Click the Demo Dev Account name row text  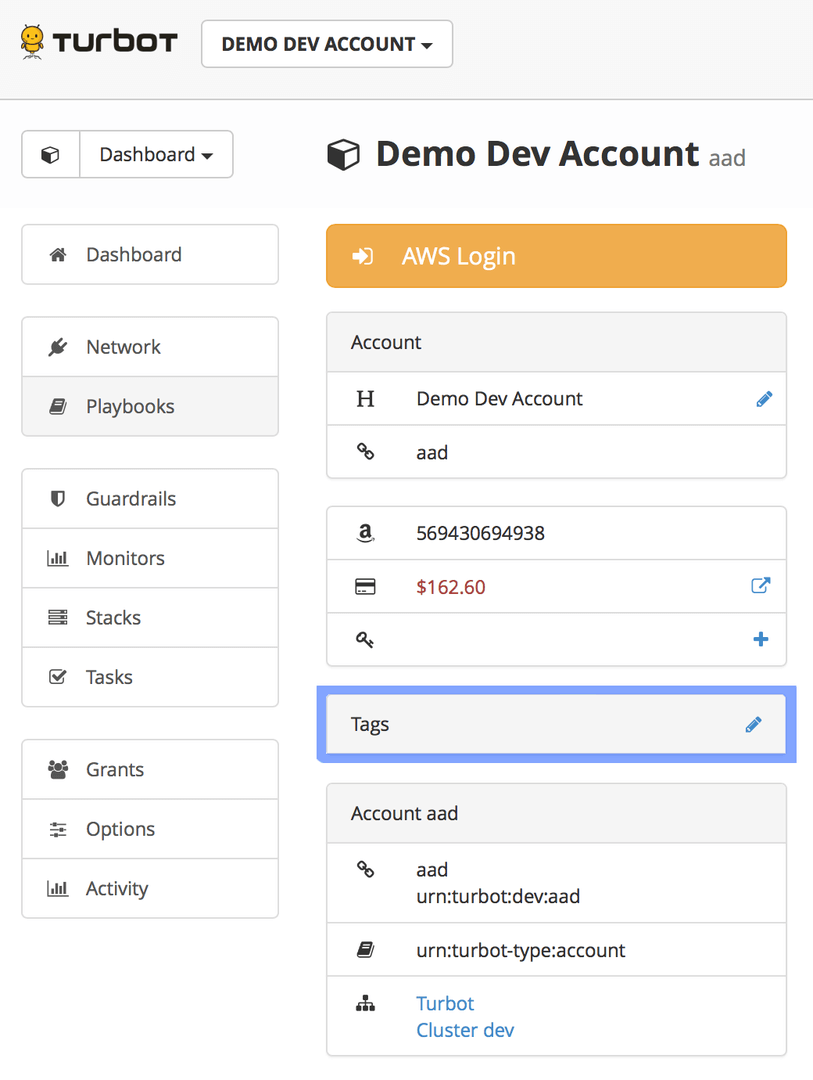tap(500, 399)
